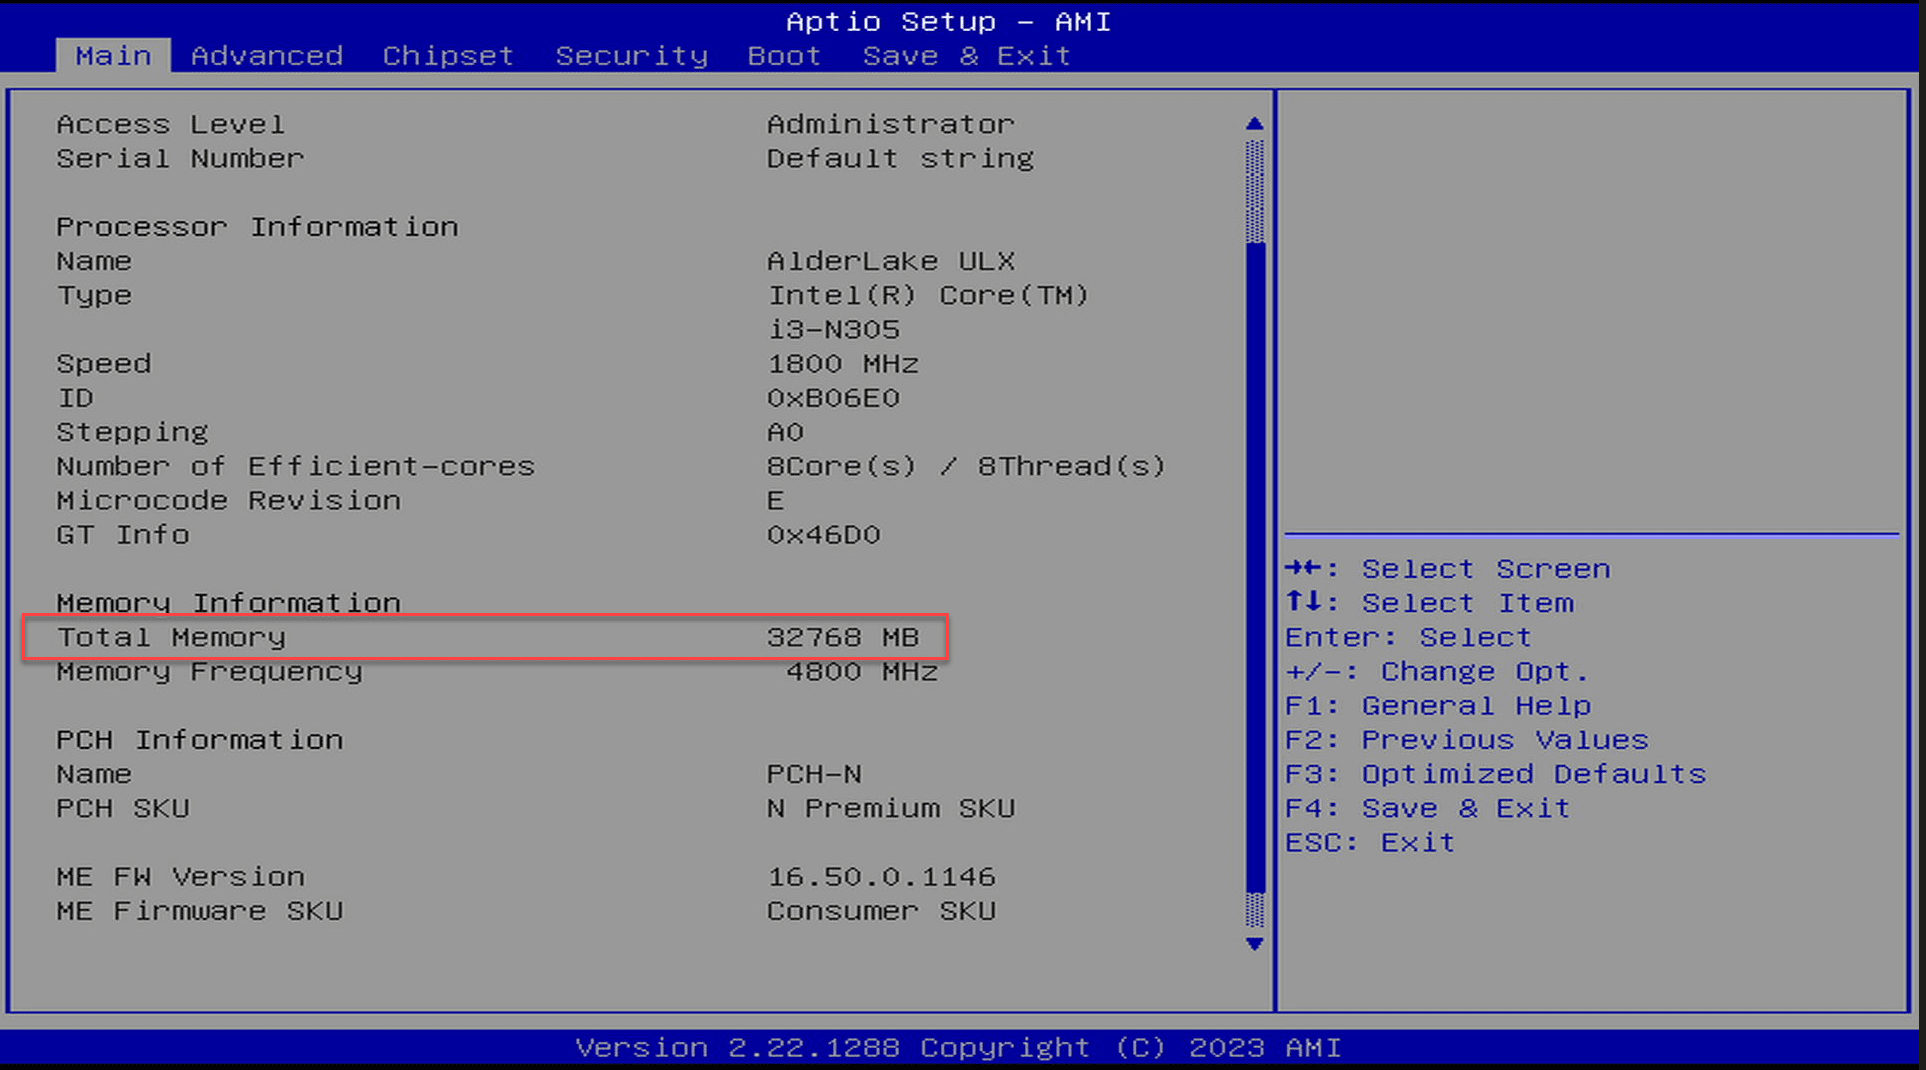Select the Stepping label
The height and width of the screenshot is (1070, 1926).
132,433
